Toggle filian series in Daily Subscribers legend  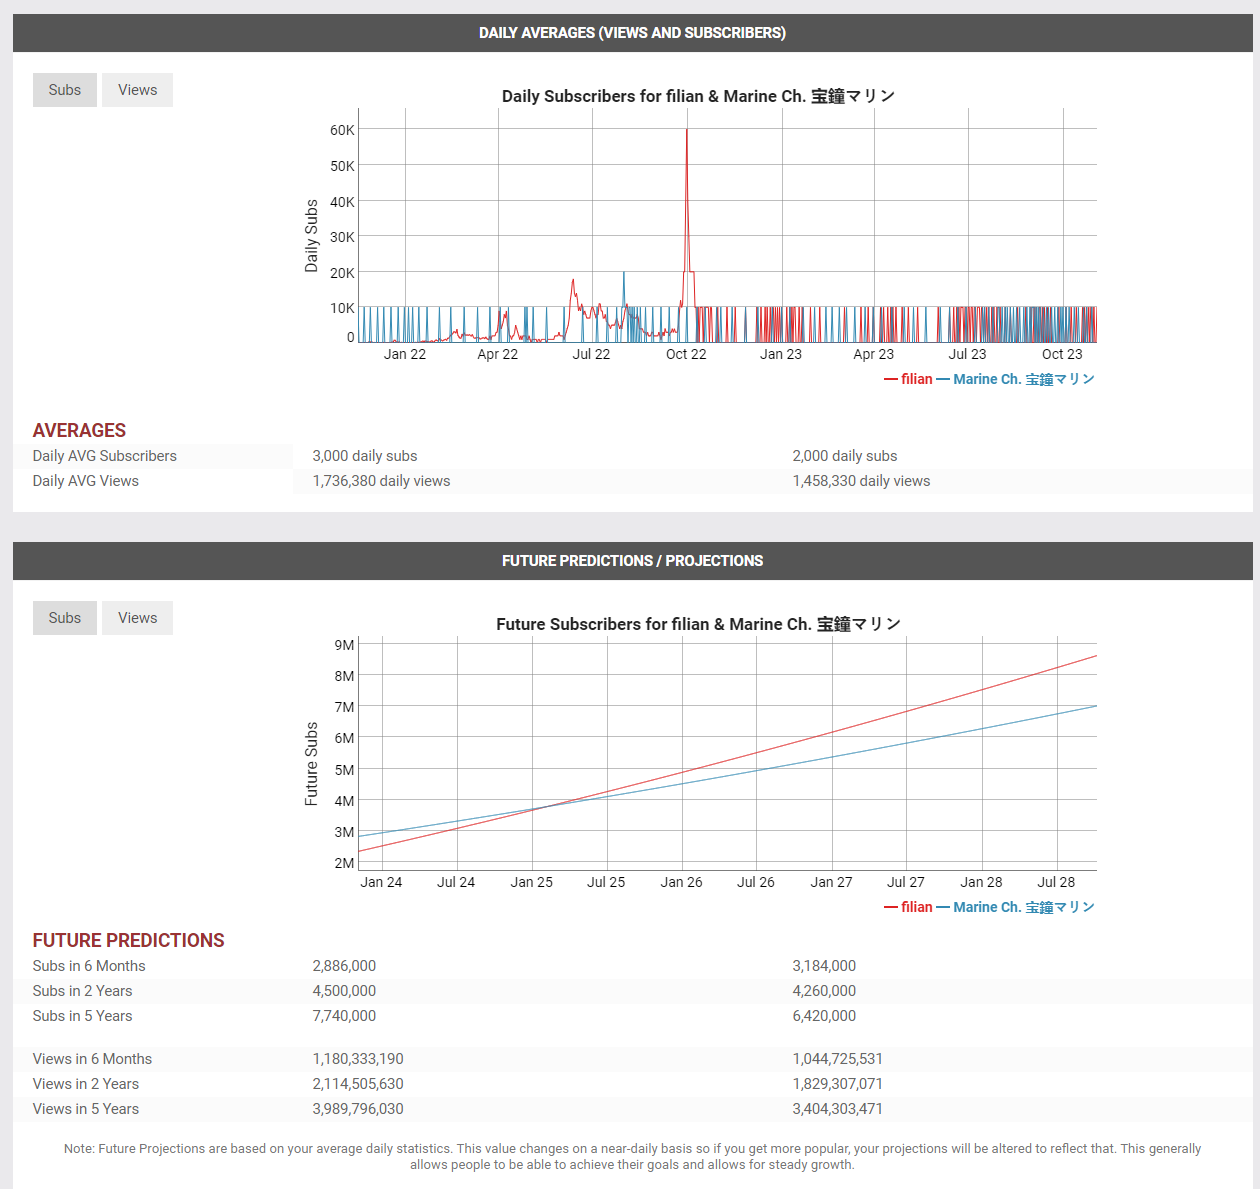click(x=908, y=379)
